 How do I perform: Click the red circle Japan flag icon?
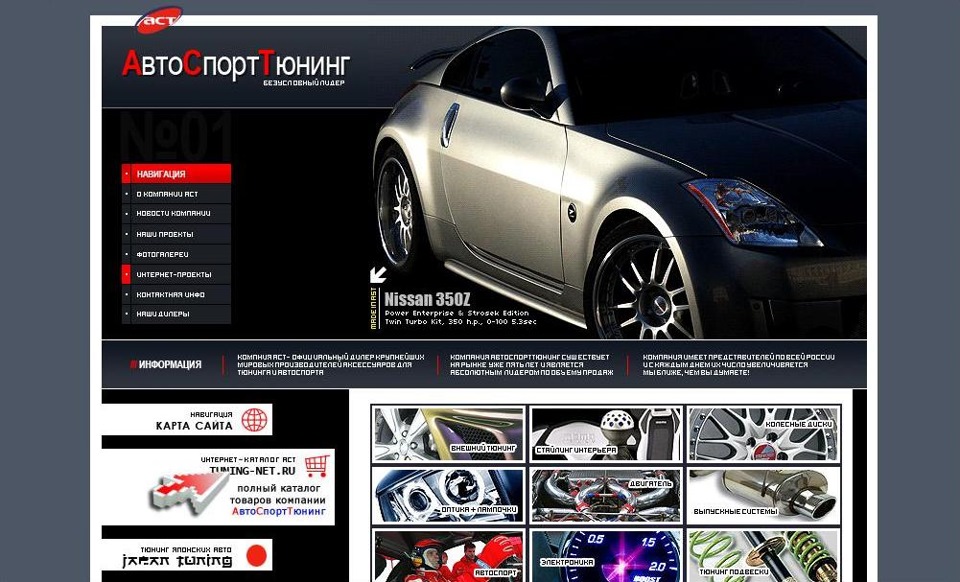258,556
